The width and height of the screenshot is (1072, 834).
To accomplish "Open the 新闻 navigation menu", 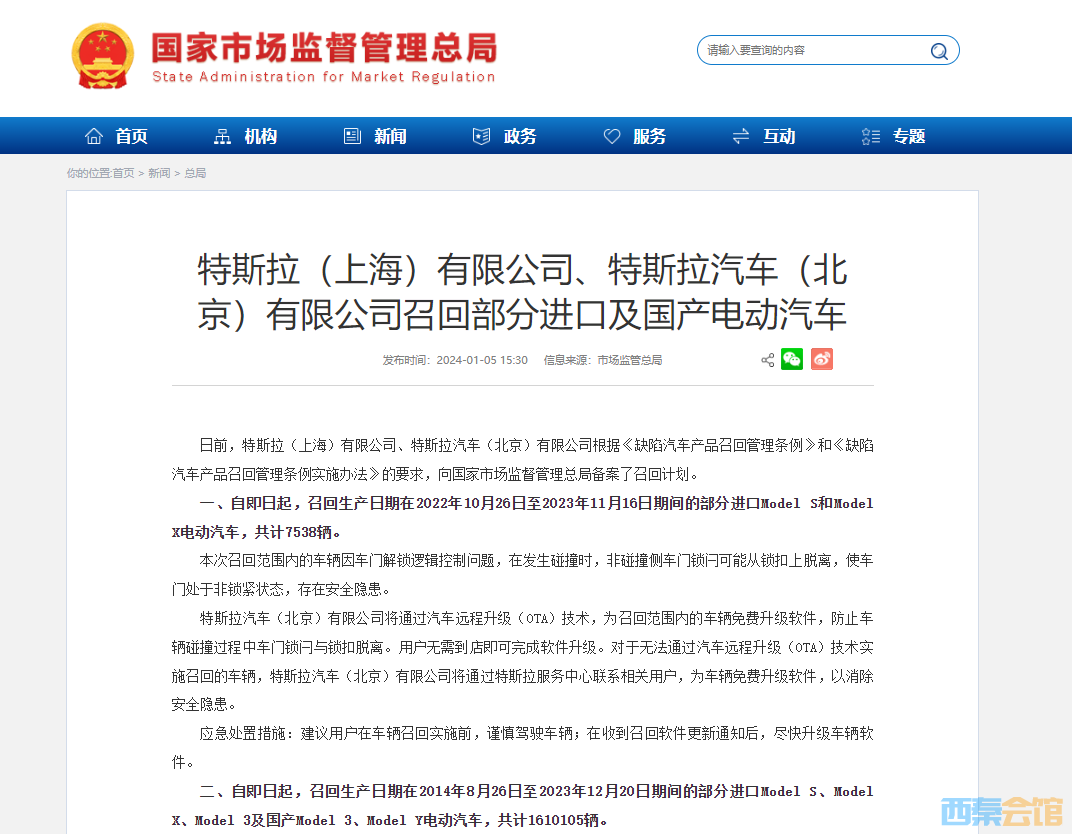I will pos(390,136).
